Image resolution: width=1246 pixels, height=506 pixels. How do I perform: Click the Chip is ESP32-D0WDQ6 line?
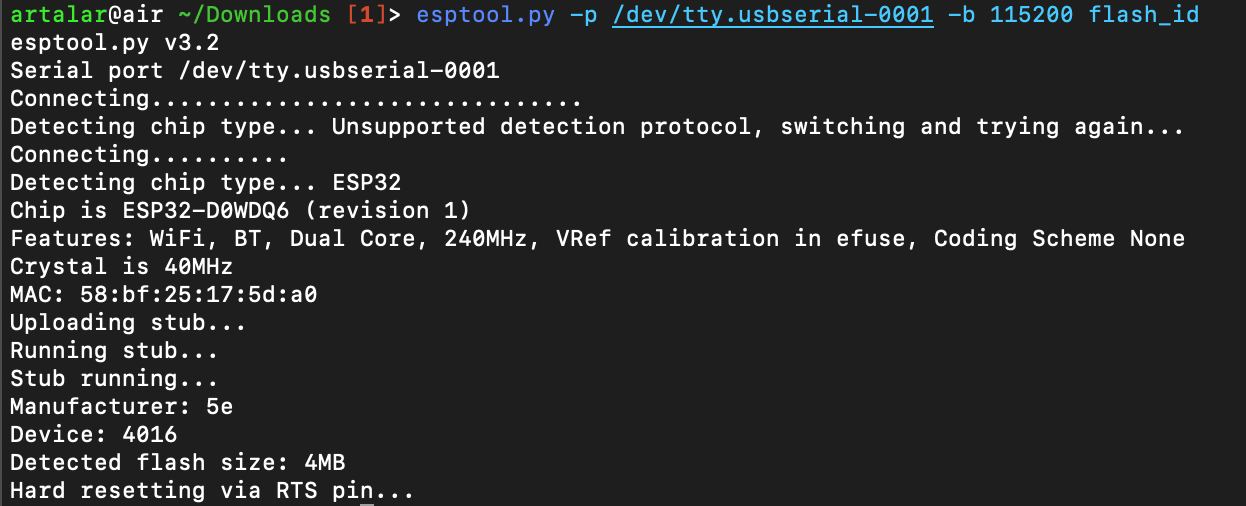[240, 211]
